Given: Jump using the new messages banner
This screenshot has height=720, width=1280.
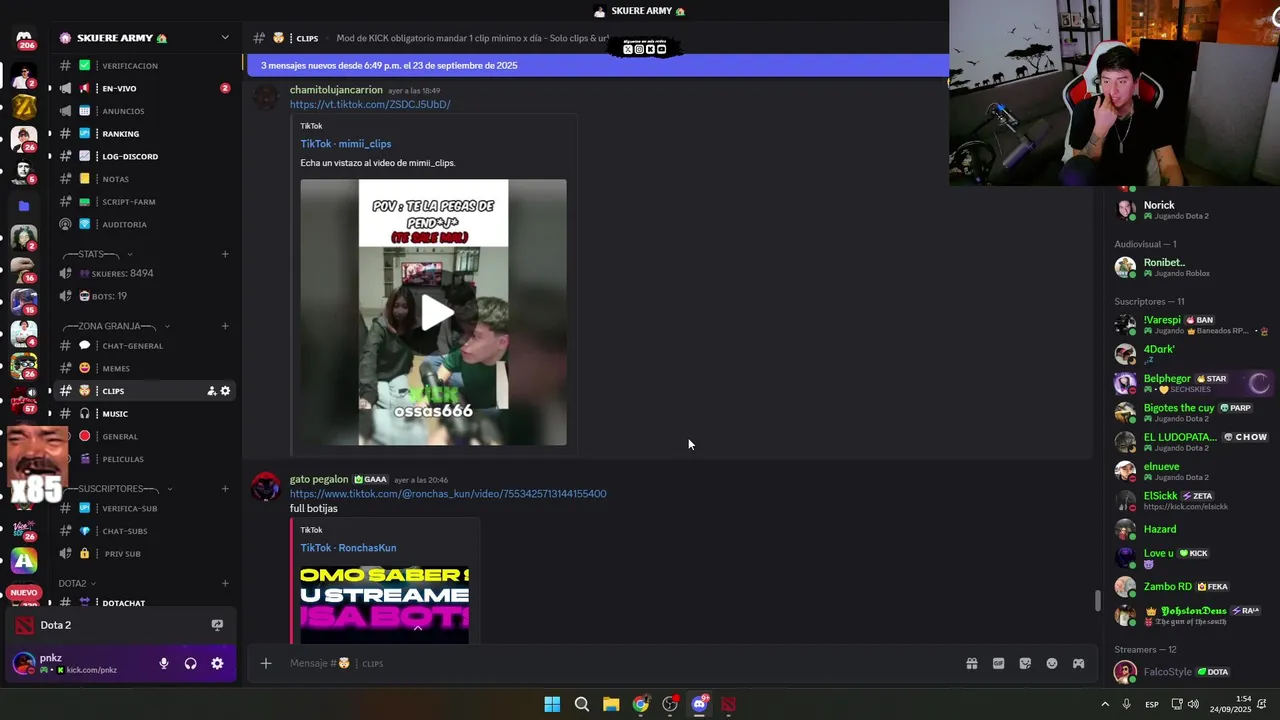Looking at the screenshot, I should (x=597, y=66).
